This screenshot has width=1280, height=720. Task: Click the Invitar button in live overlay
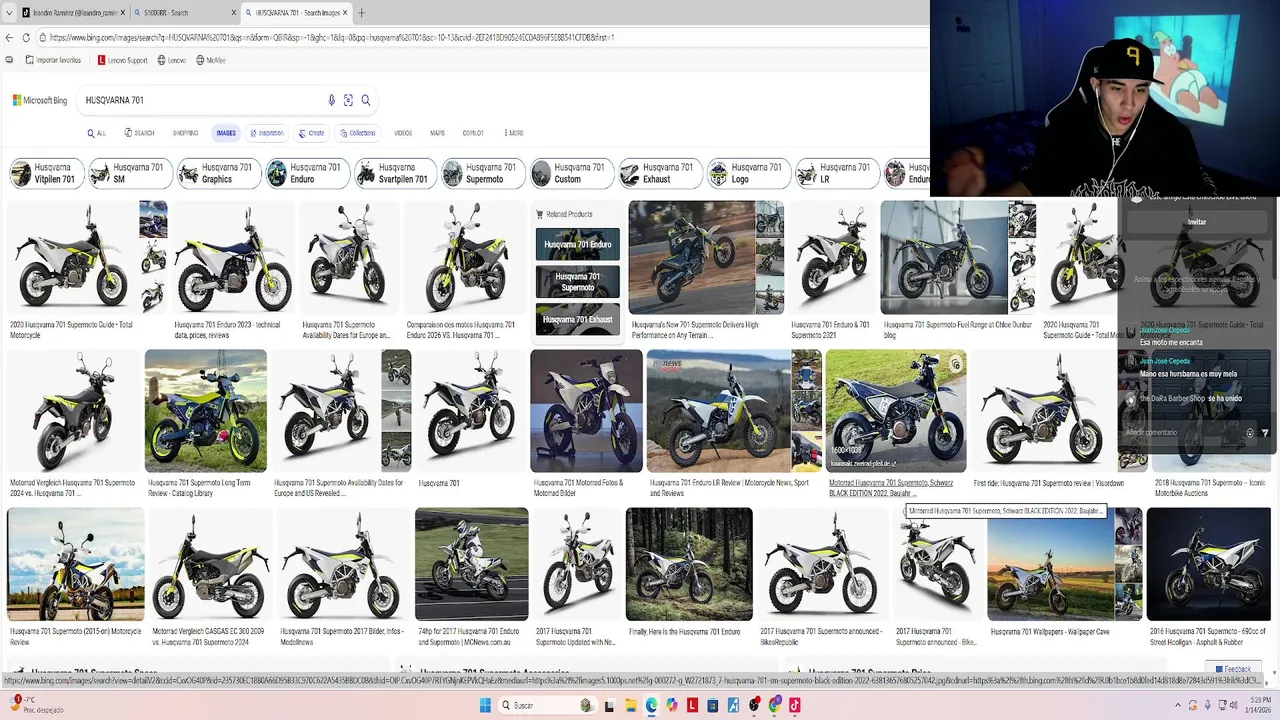[1196, 222]
